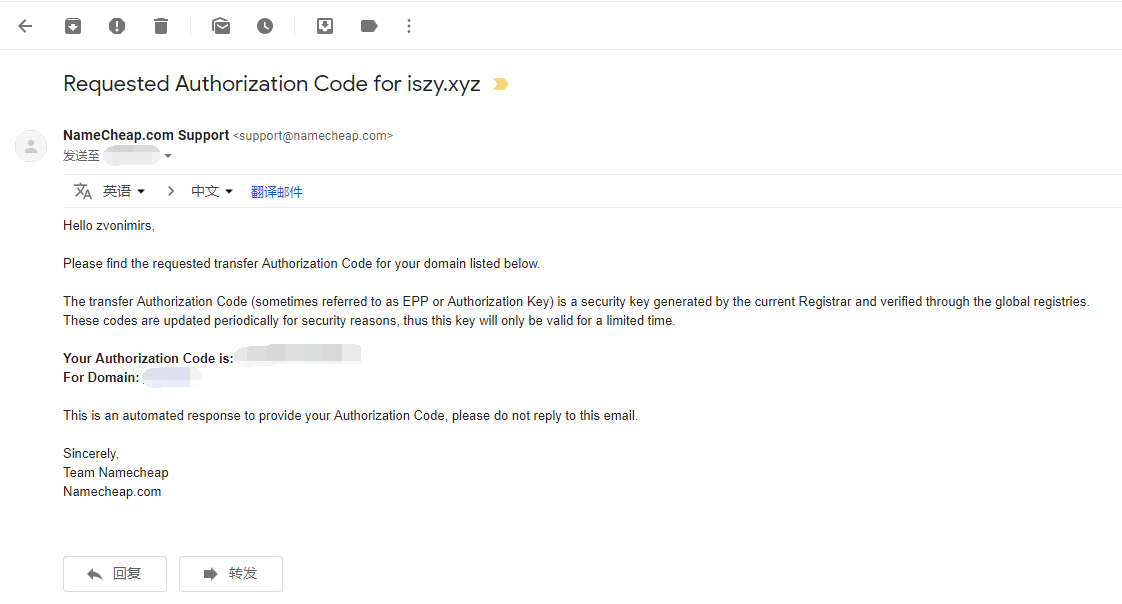Click sender name NameCheap.com Support

146,135
